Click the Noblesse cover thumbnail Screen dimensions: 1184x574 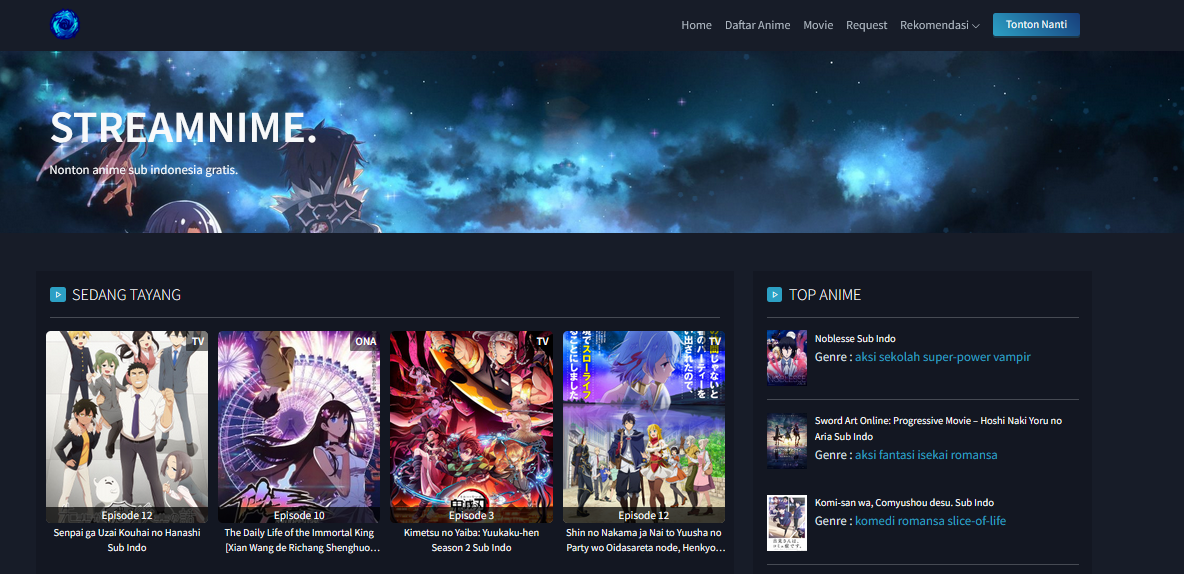click(787, 358)
